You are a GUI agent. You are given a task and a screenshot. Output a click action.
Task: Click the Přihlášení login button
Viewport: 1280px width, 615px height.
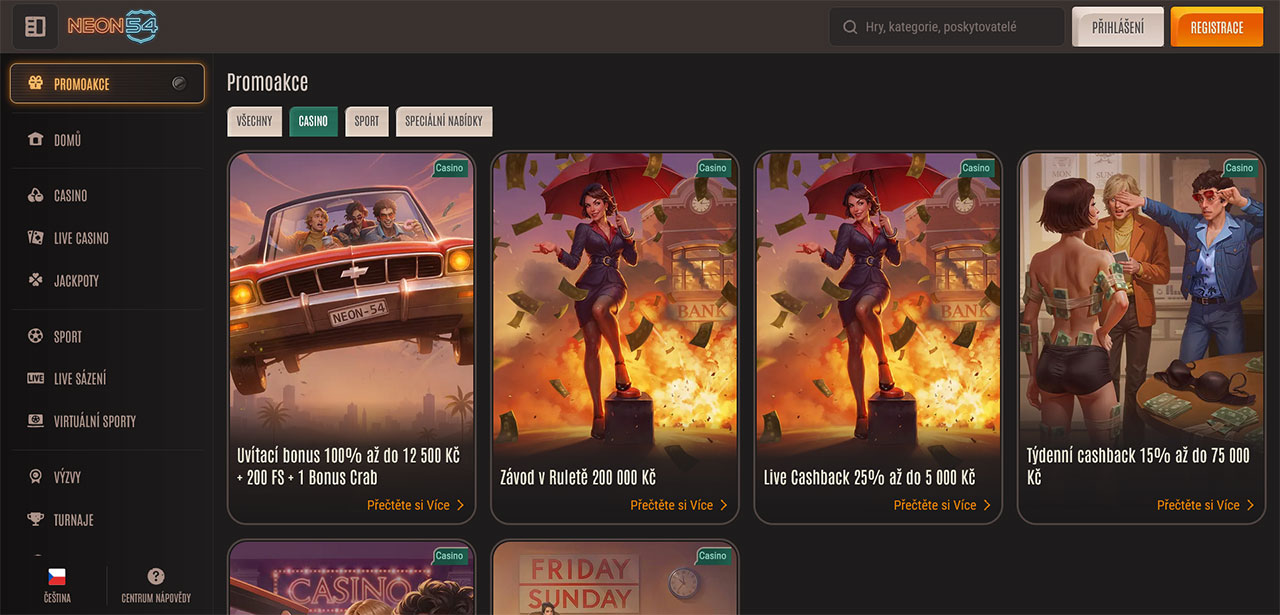[1118, 27]
